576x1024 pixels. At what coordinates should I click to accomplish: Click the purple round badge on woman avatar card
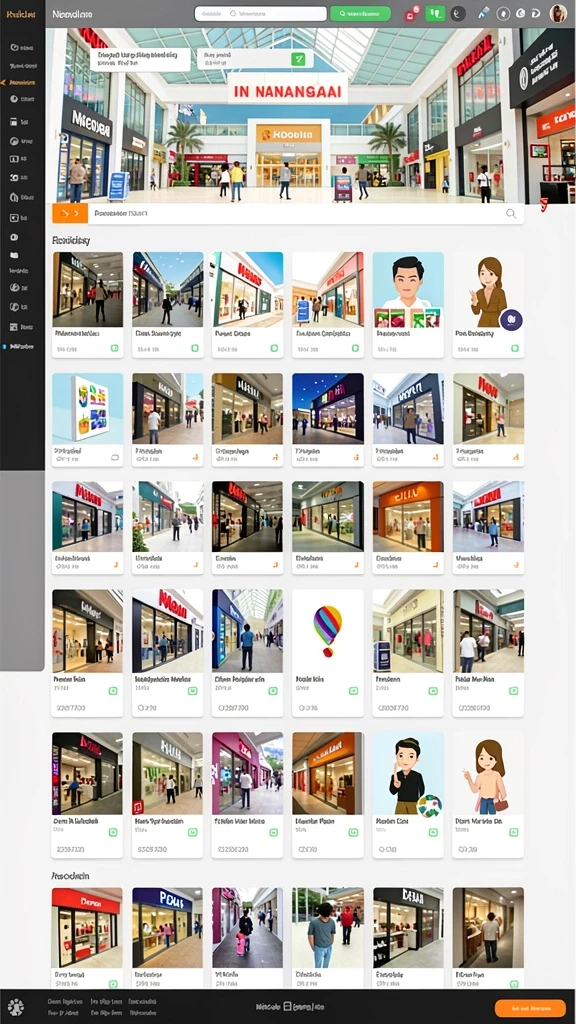(511, 320)
